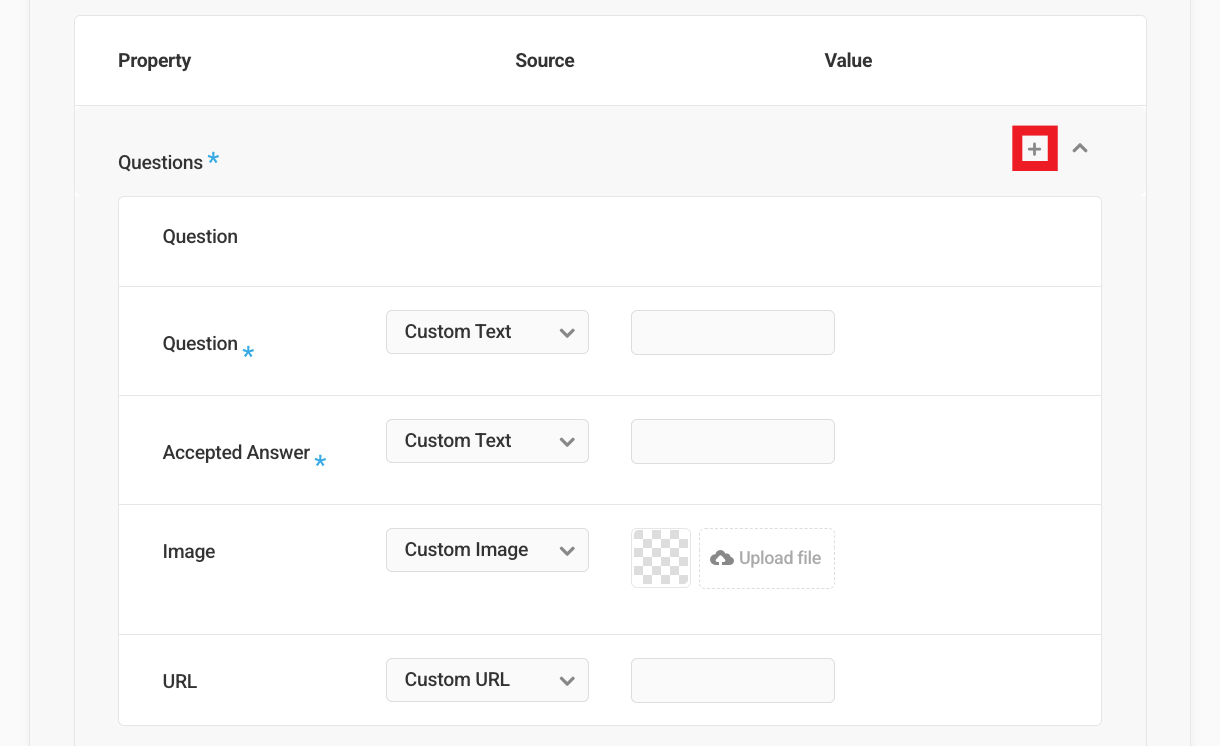Click the dropdown chevron on the Question source selector
1220x746 pixels.
567,332
